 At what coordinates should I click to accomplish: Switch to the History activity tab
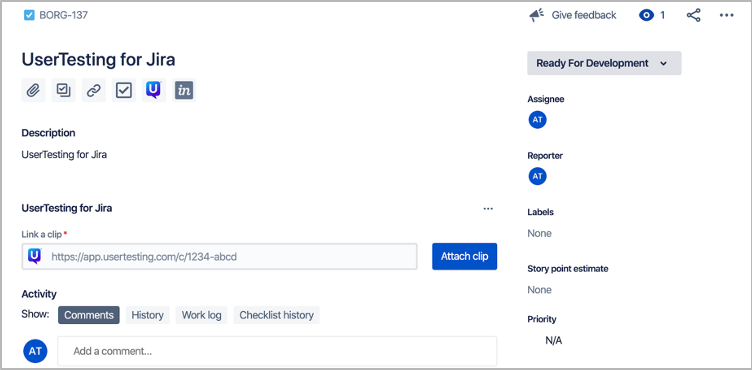point(148,315)
